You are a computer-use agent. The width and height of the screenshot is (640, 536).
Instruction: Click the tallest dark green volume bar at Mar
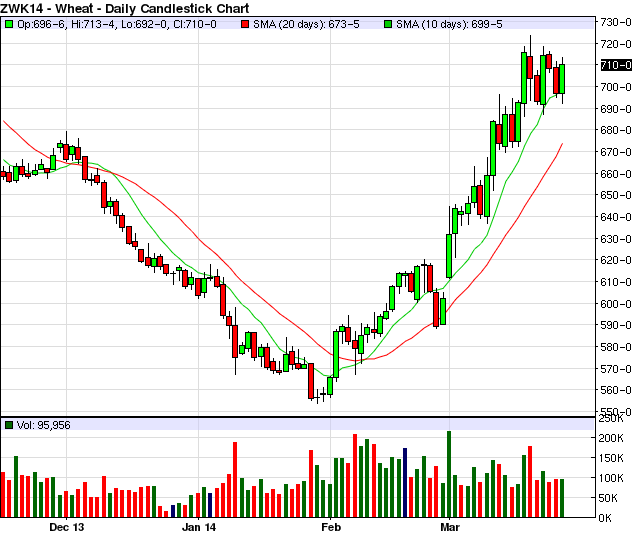[x=449, y=474]
